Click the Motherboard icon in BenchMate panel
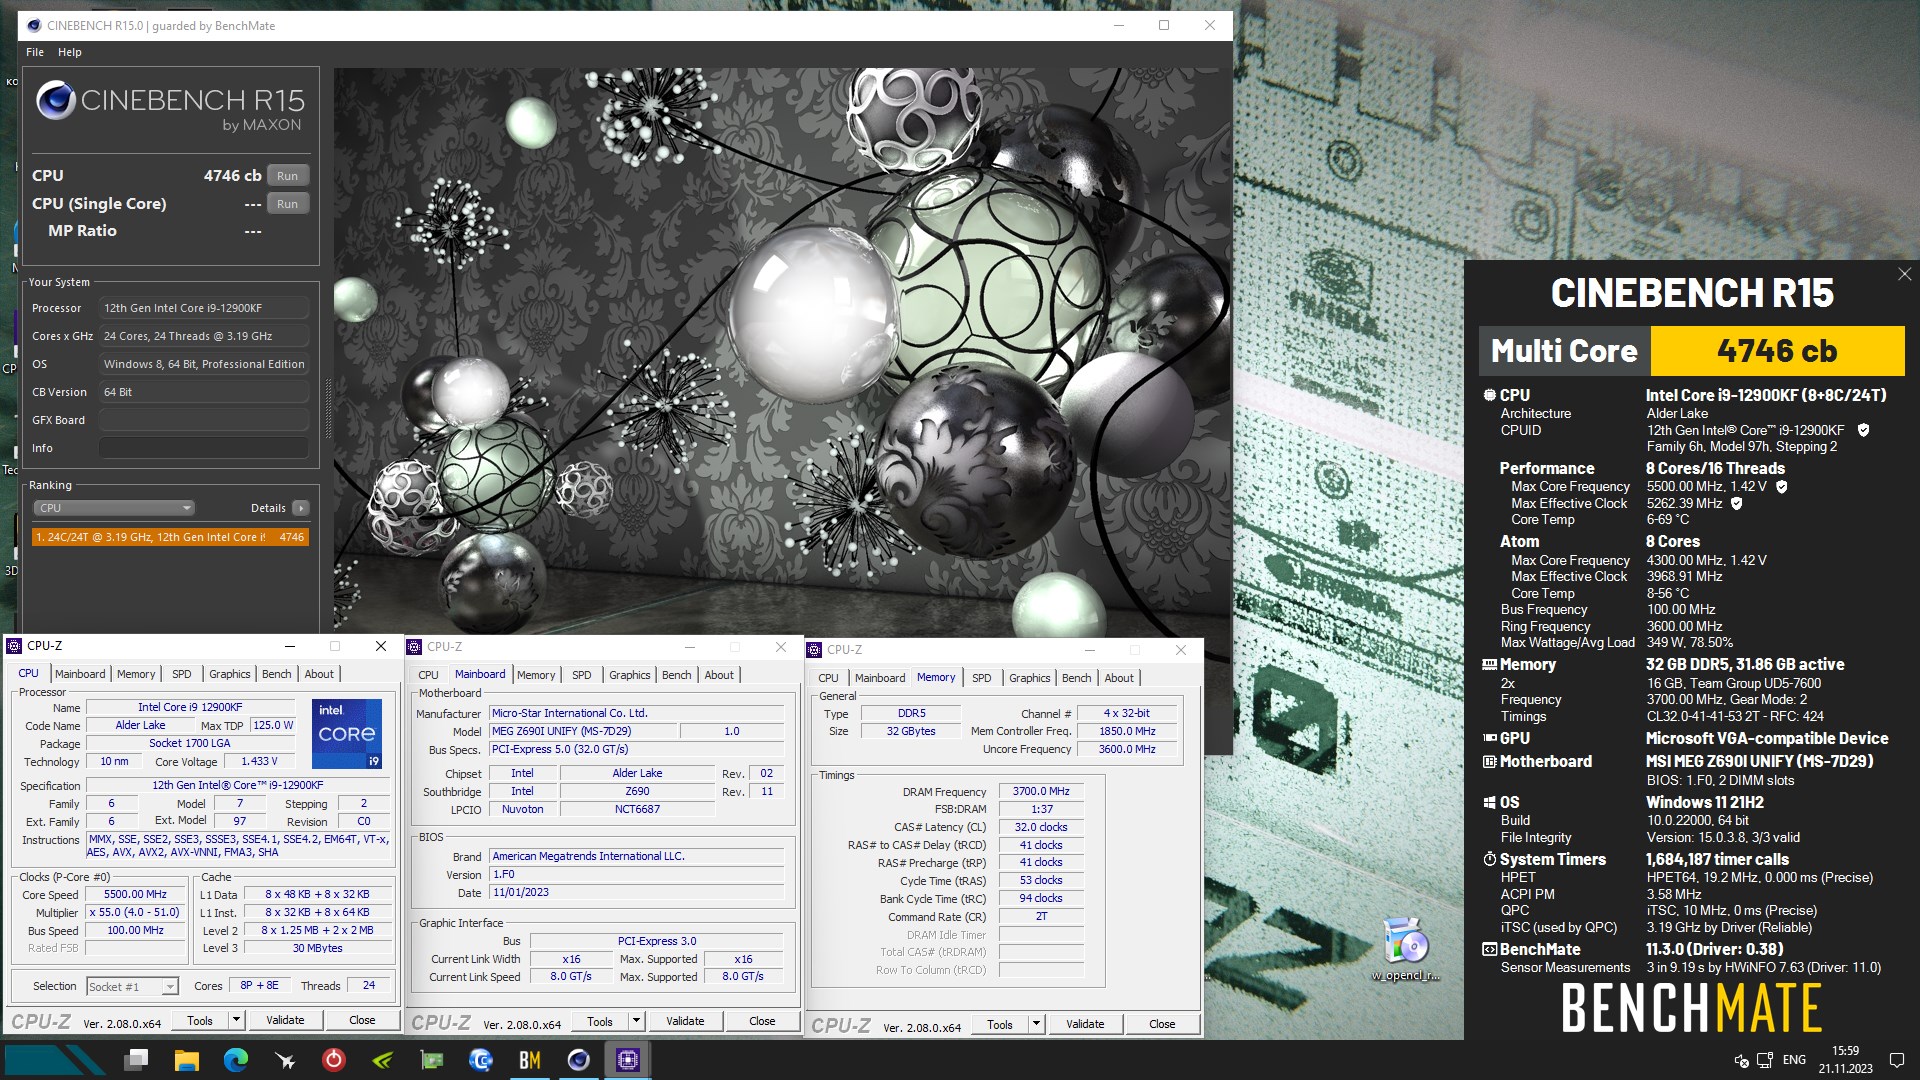The height and width of the screenshot is (1080, 1920). pyautogui.click(x=1489, y=761)
